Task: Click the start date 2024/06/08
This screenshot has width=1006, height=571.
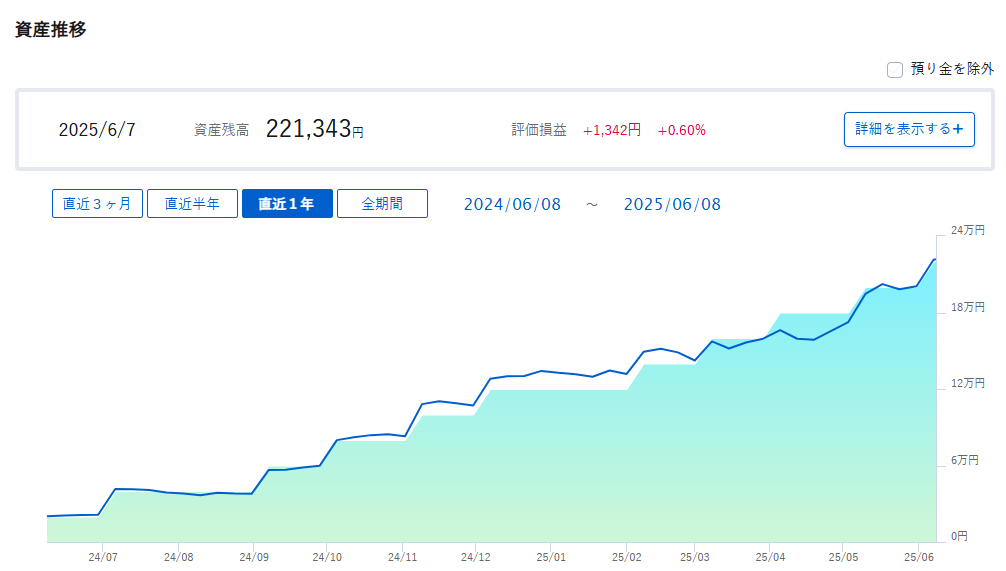Action: click(x=512, y=205)
